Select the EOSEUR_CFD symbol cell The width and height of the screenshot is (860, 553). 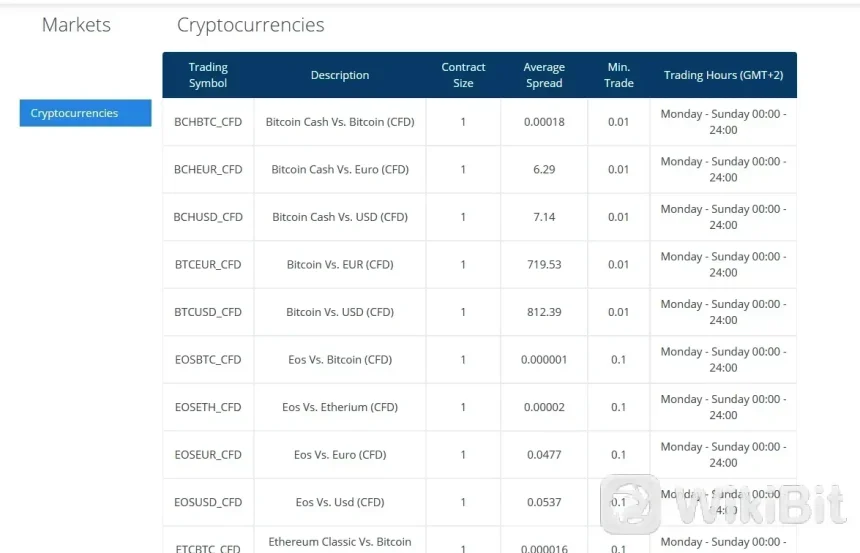[x=208, y=455]
